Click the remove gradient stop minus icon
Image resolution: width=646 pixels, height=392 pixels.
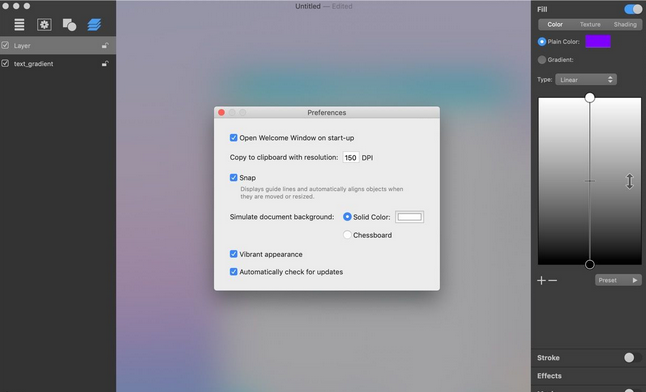pyautogui.click(x=552, y=280)
